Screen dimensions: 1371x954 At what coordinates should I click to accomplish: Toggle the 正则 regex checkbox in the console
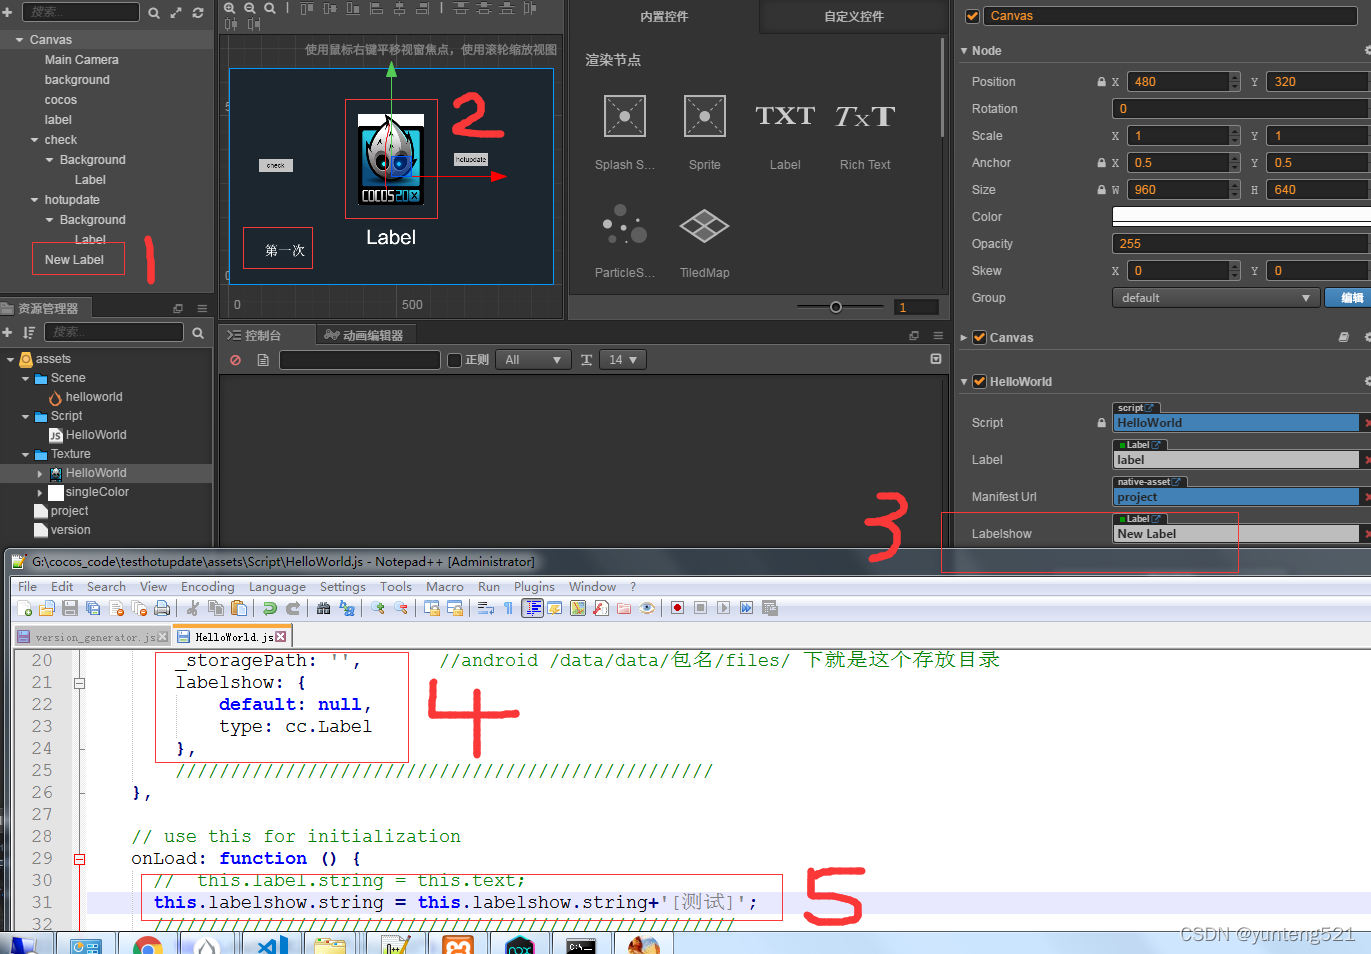click(x=454, y=360)
